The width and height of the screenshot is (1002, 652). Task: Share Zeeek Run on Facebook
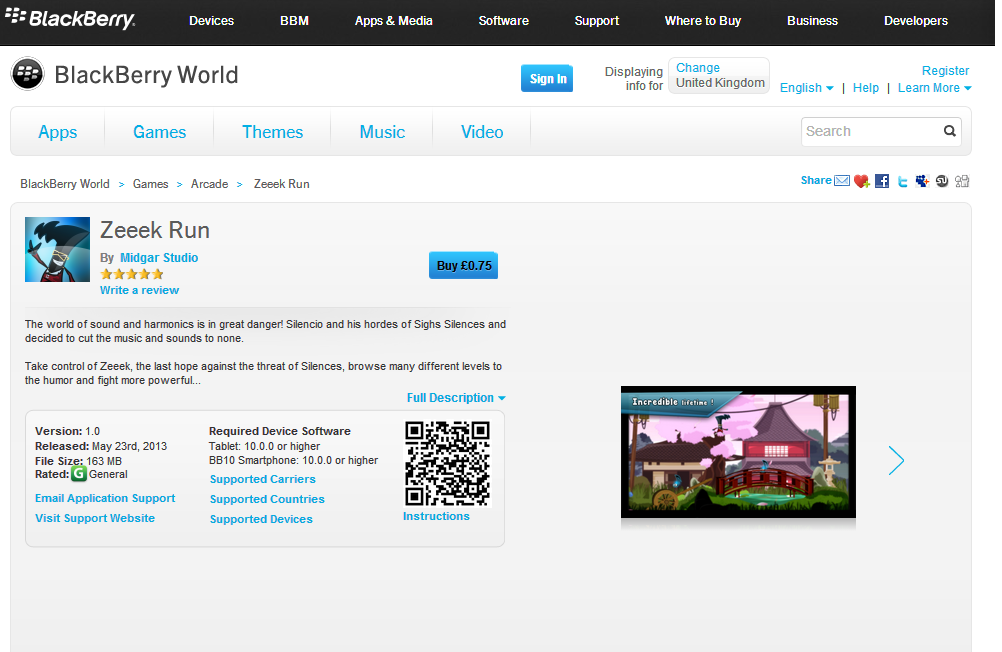click(882, 181)
